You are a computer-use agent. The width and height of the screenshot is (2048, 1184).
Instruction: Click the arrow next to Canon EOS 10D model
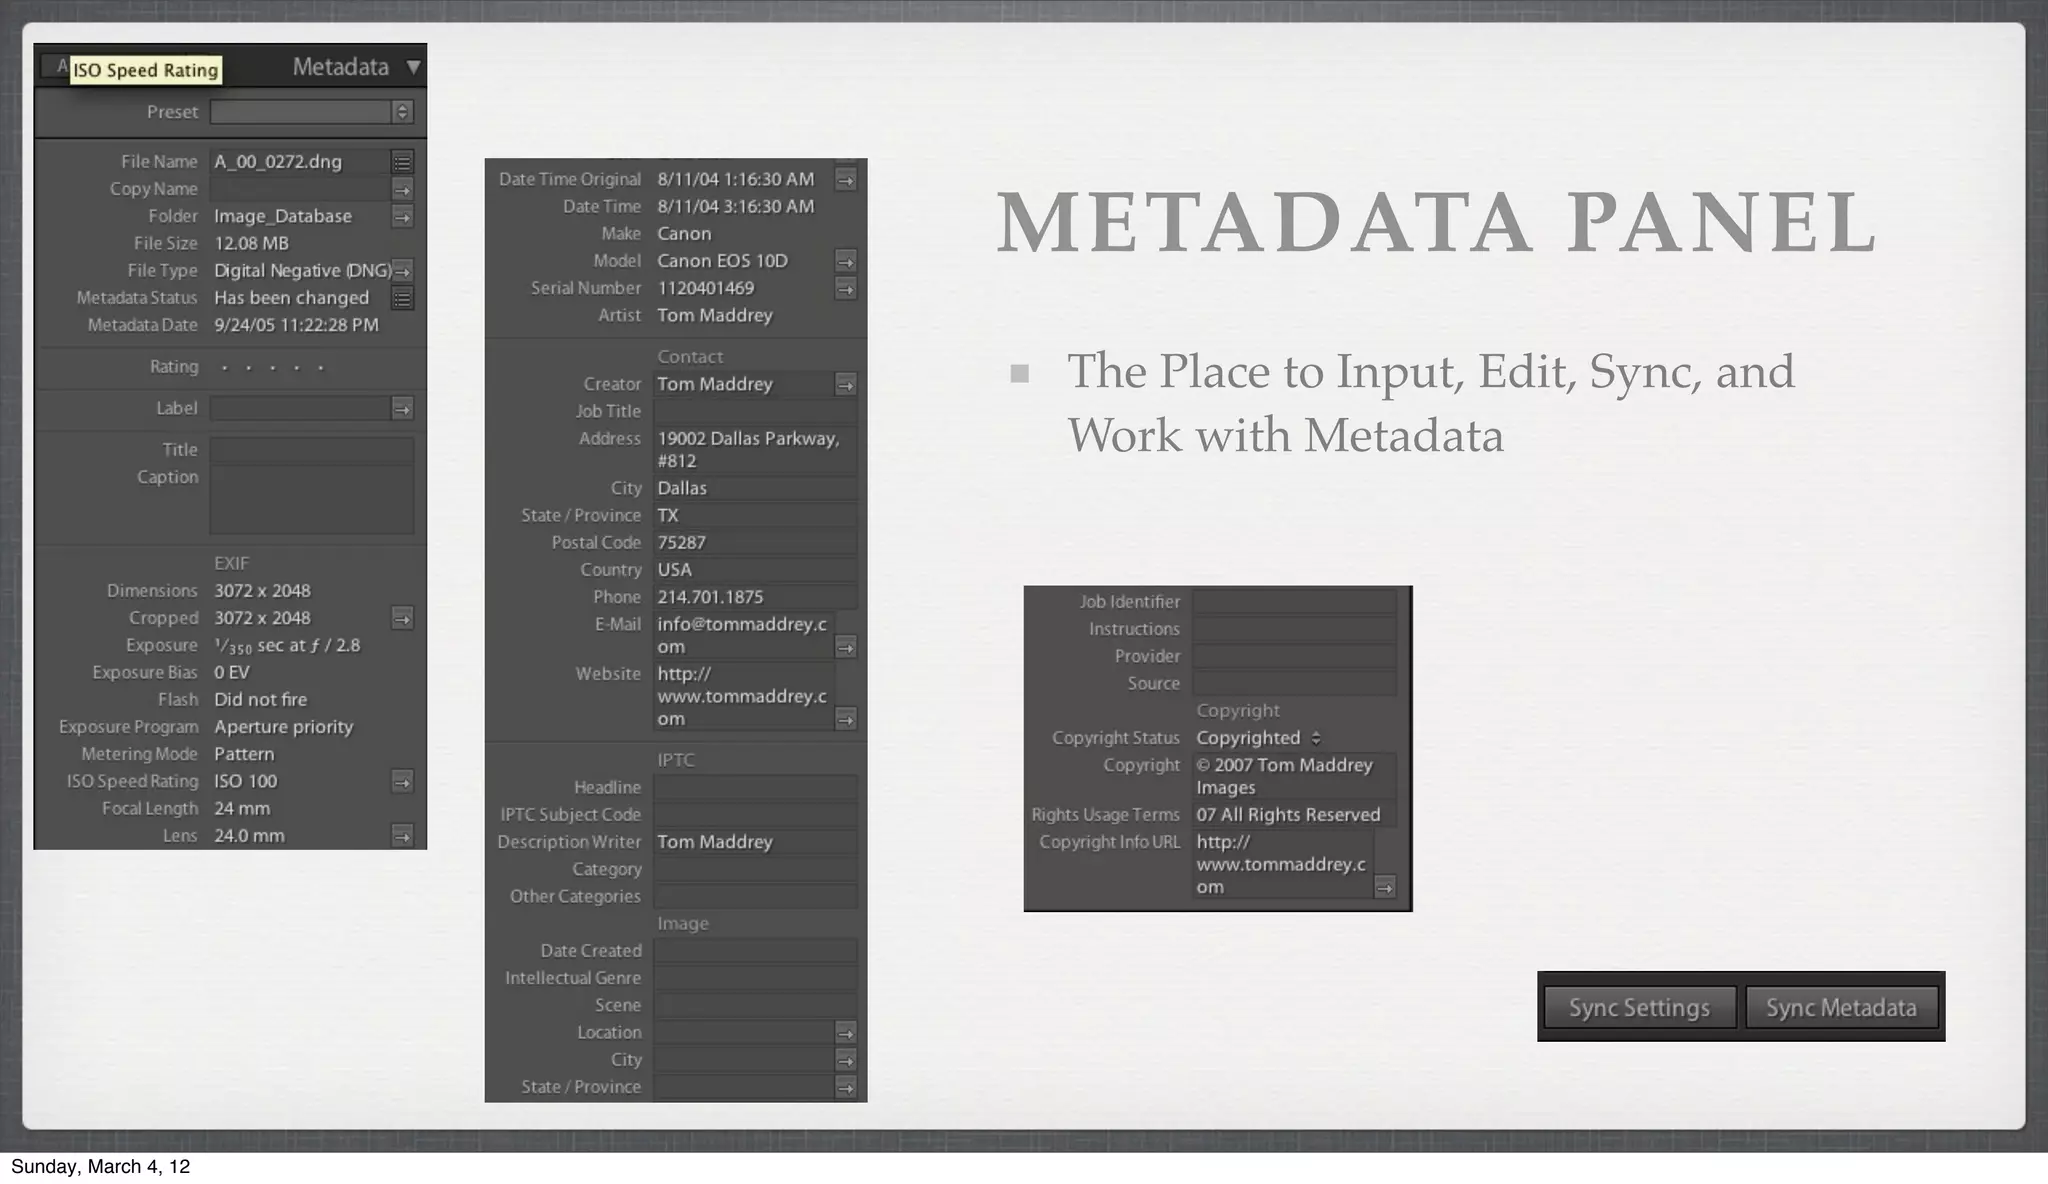pos(845,262)
